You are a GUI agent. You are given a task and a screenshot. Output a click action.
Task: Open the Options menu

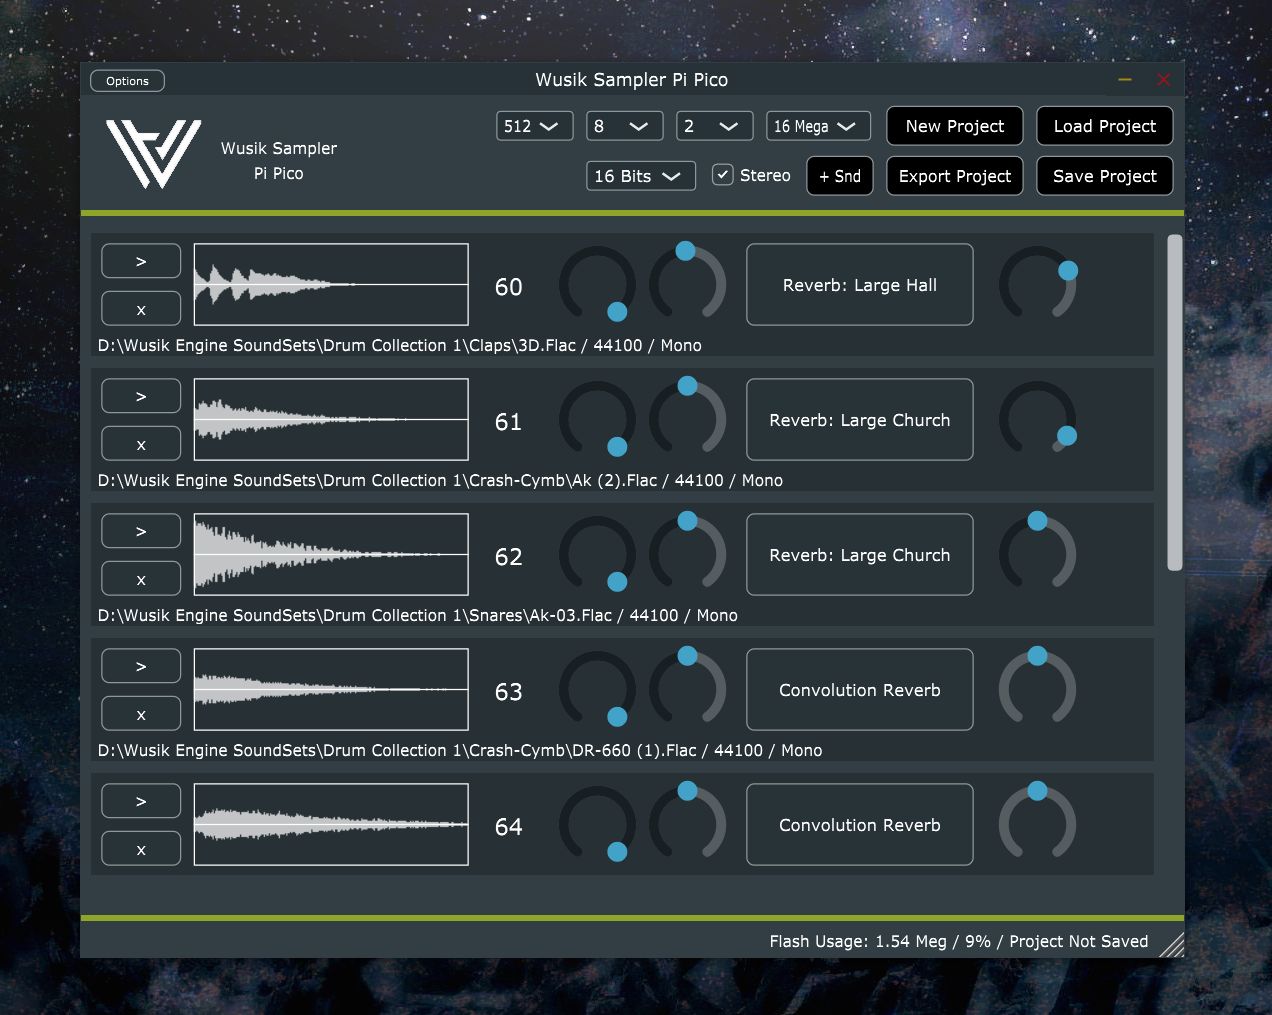(128, 81)
